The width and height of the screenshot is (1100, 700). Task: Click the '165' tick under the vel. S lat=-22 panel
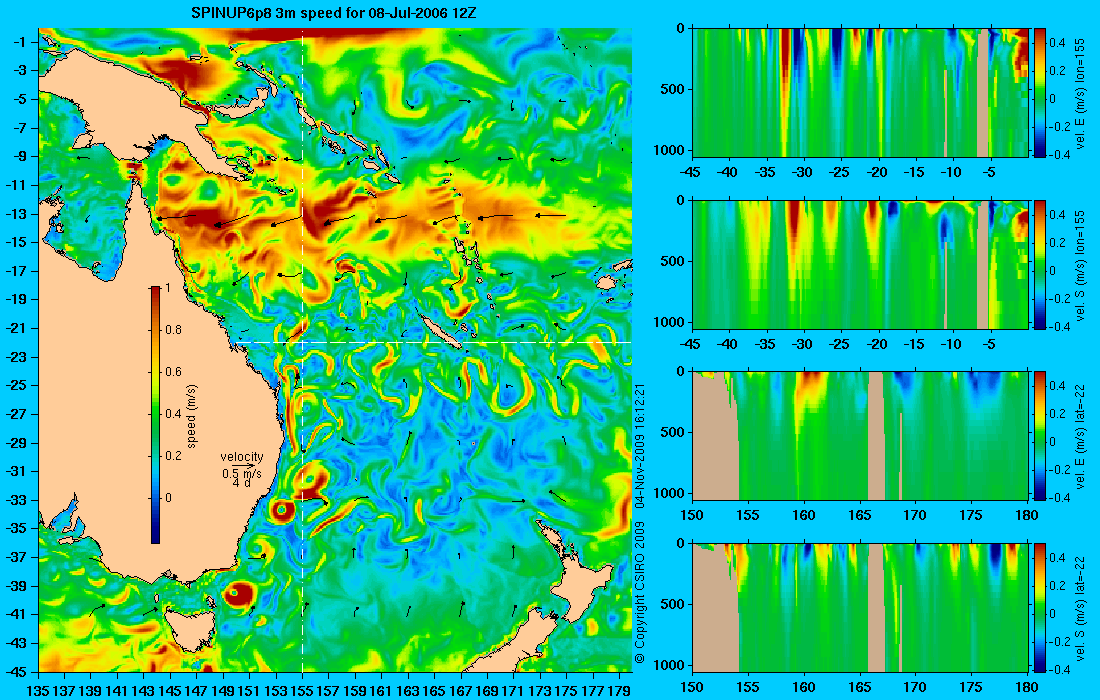(x=859, y=687)
